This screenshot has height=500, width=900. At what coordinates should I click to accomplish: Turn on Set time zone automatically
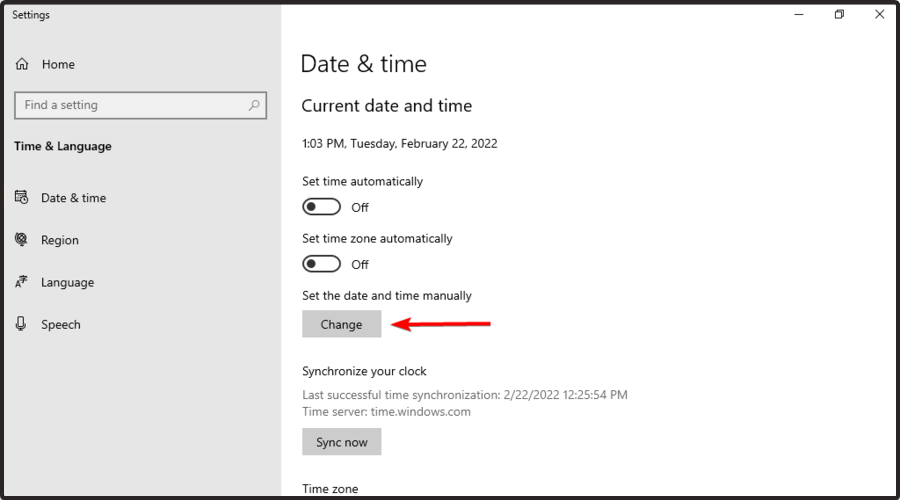(322, 264)
